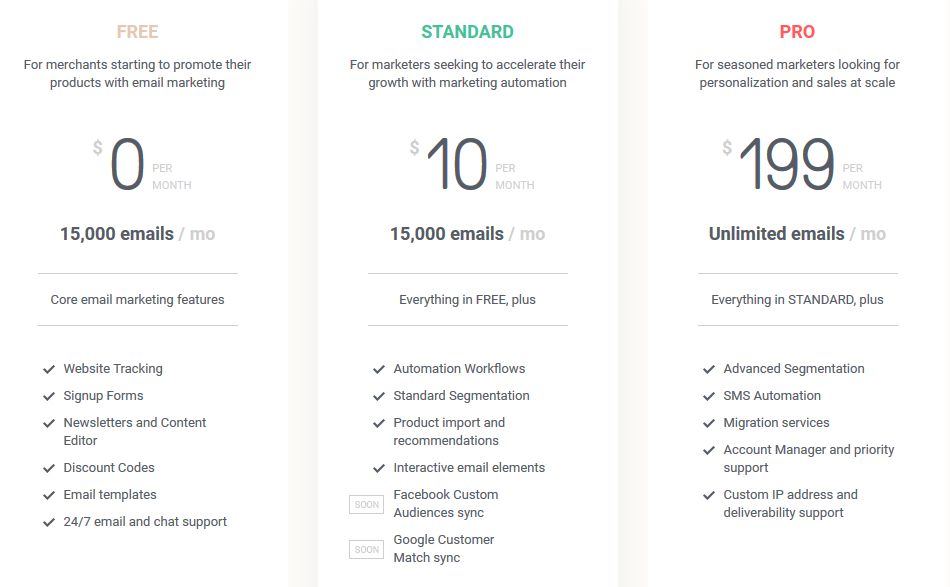950x587 pixels.
Task: Click the checkmark next to Advanced Segmentation
Action: [x=709, y=369]
